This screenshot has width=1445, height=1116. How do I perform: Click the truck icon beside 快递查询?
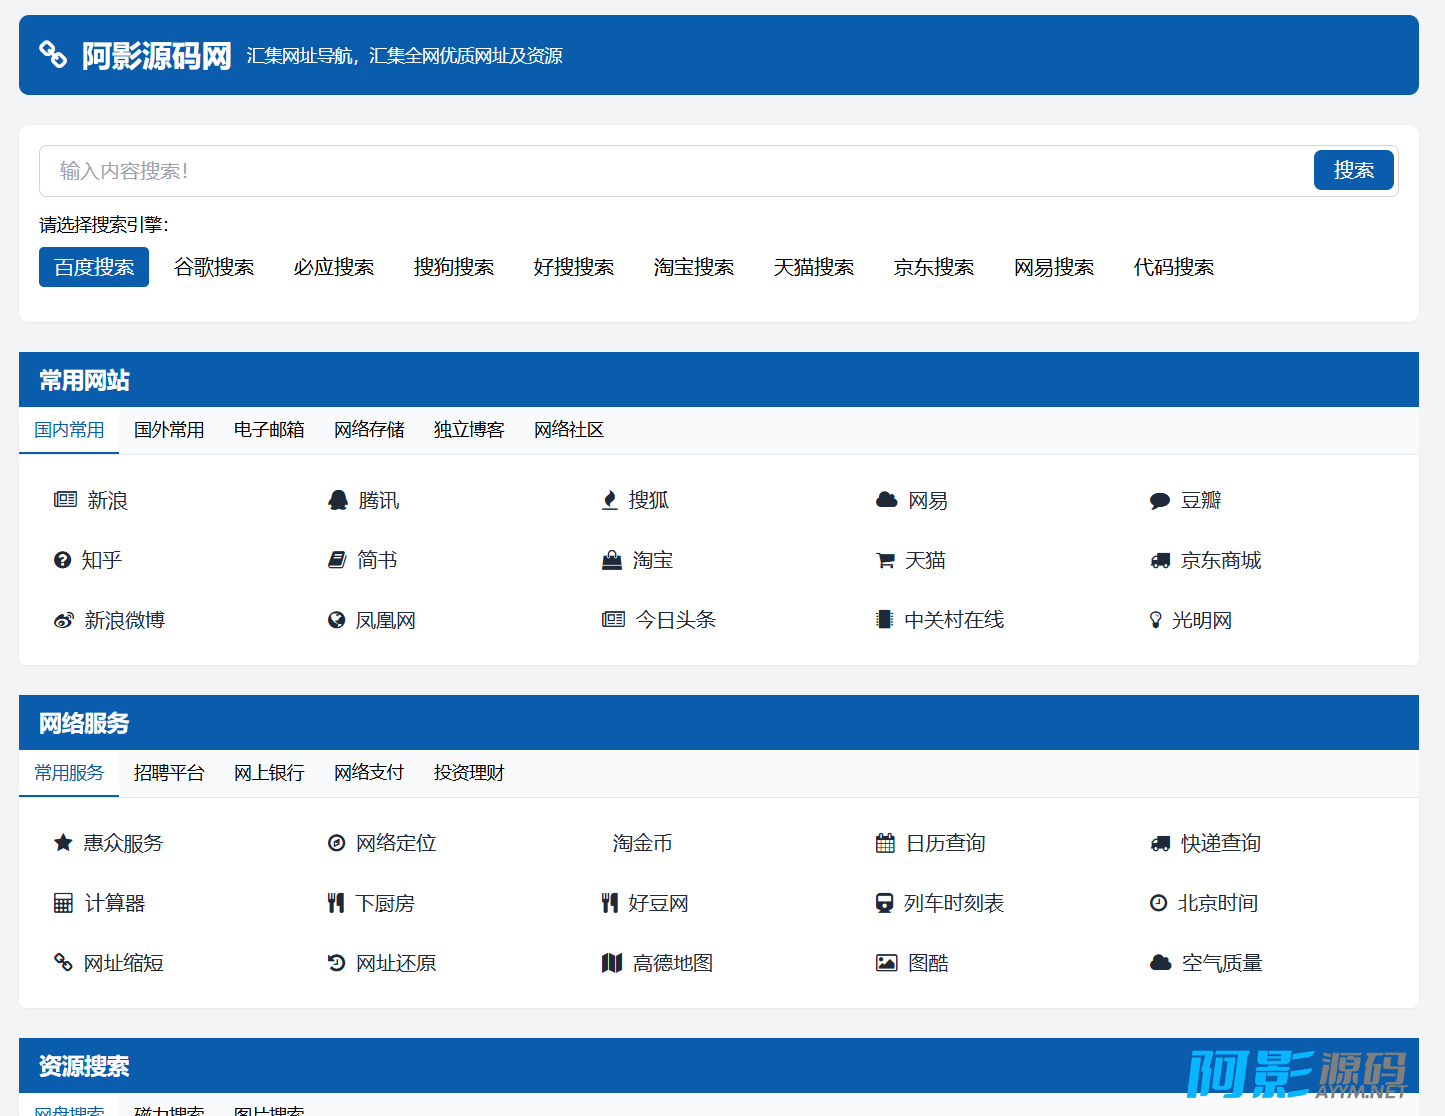[x=1160, y=844]
